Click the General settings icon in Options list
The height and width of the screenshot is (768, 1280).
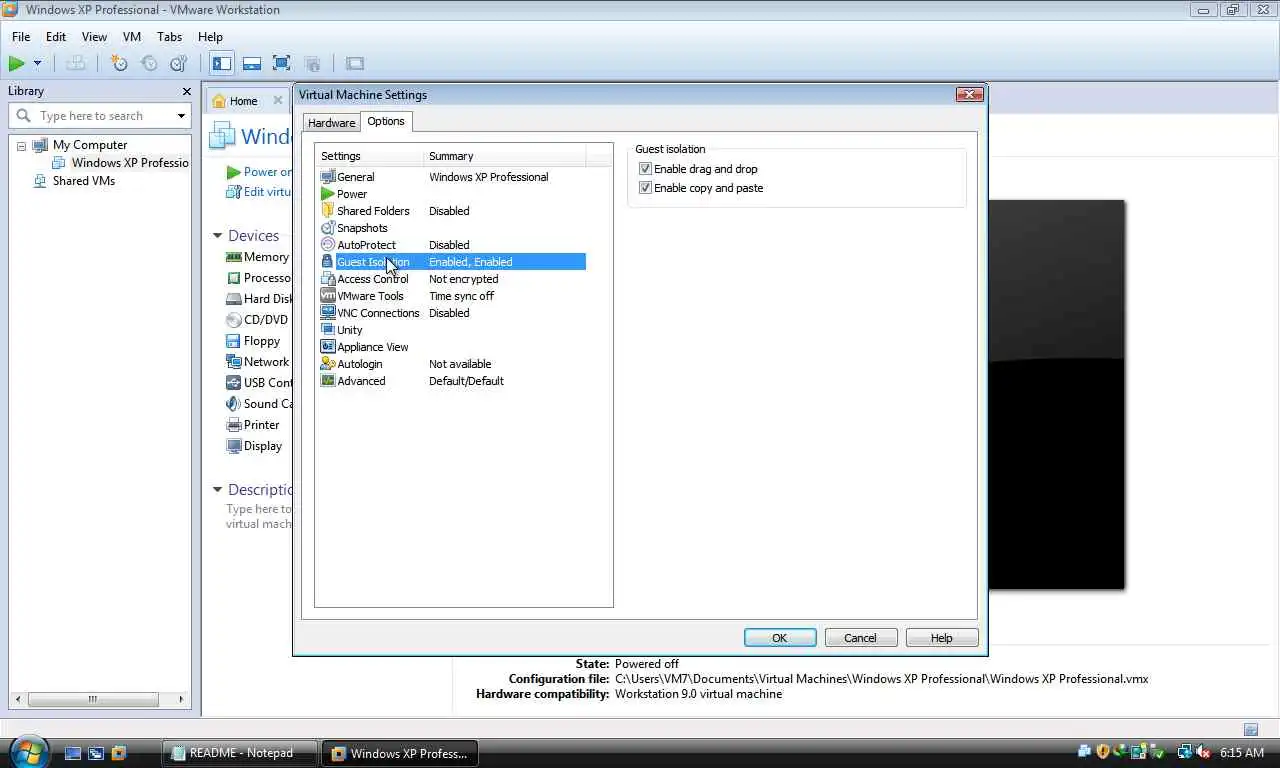point(328,177)
